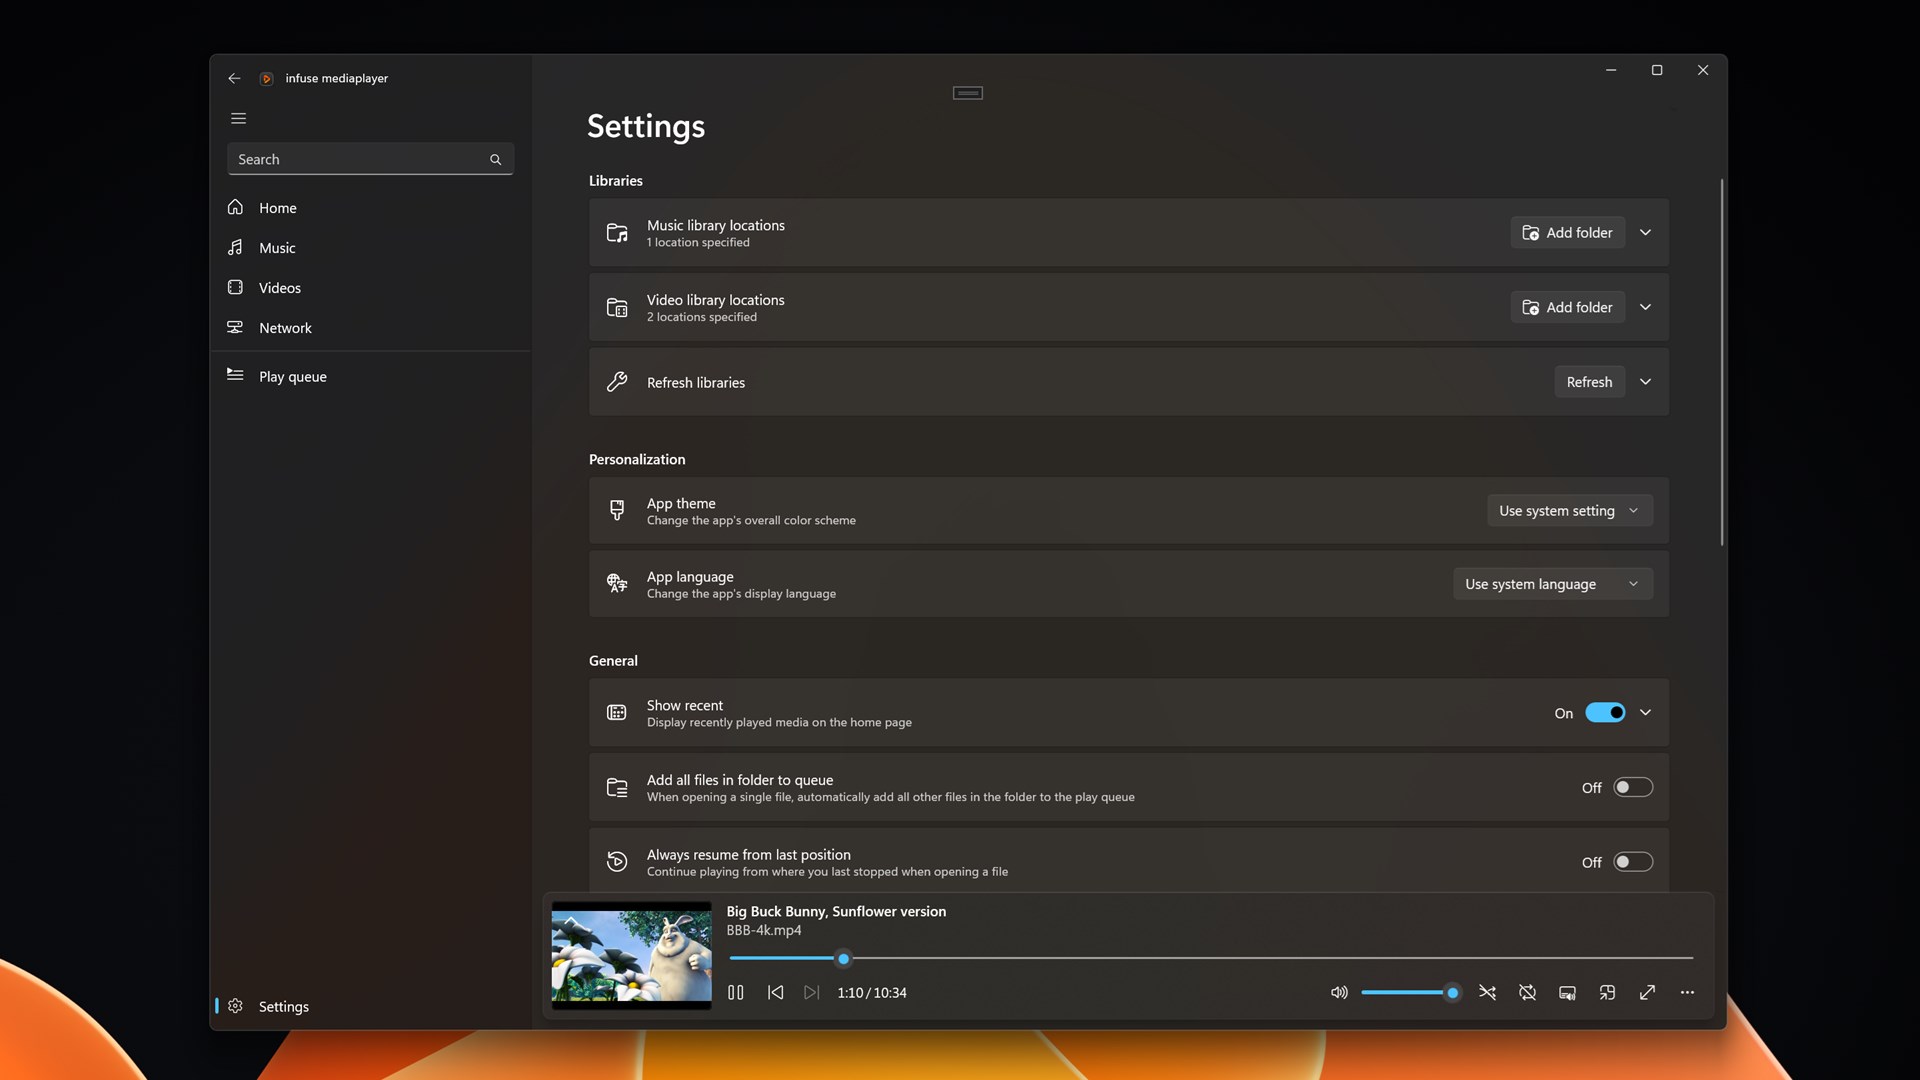
Task: Open the App language dropdown
Action: 1552,583
